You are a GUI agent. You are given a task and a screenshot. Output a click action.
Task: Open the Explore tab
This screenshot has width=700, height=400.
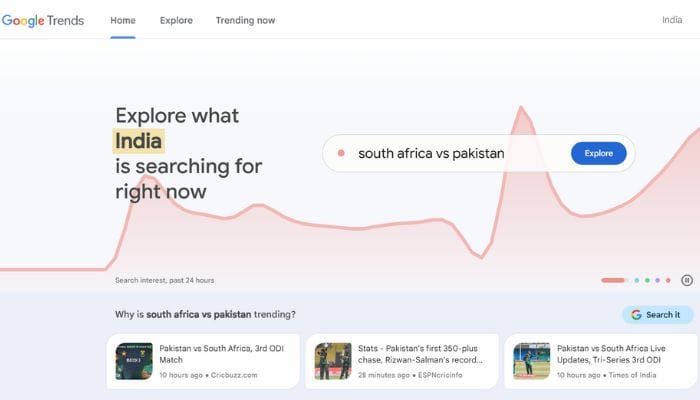click(176, 21)
